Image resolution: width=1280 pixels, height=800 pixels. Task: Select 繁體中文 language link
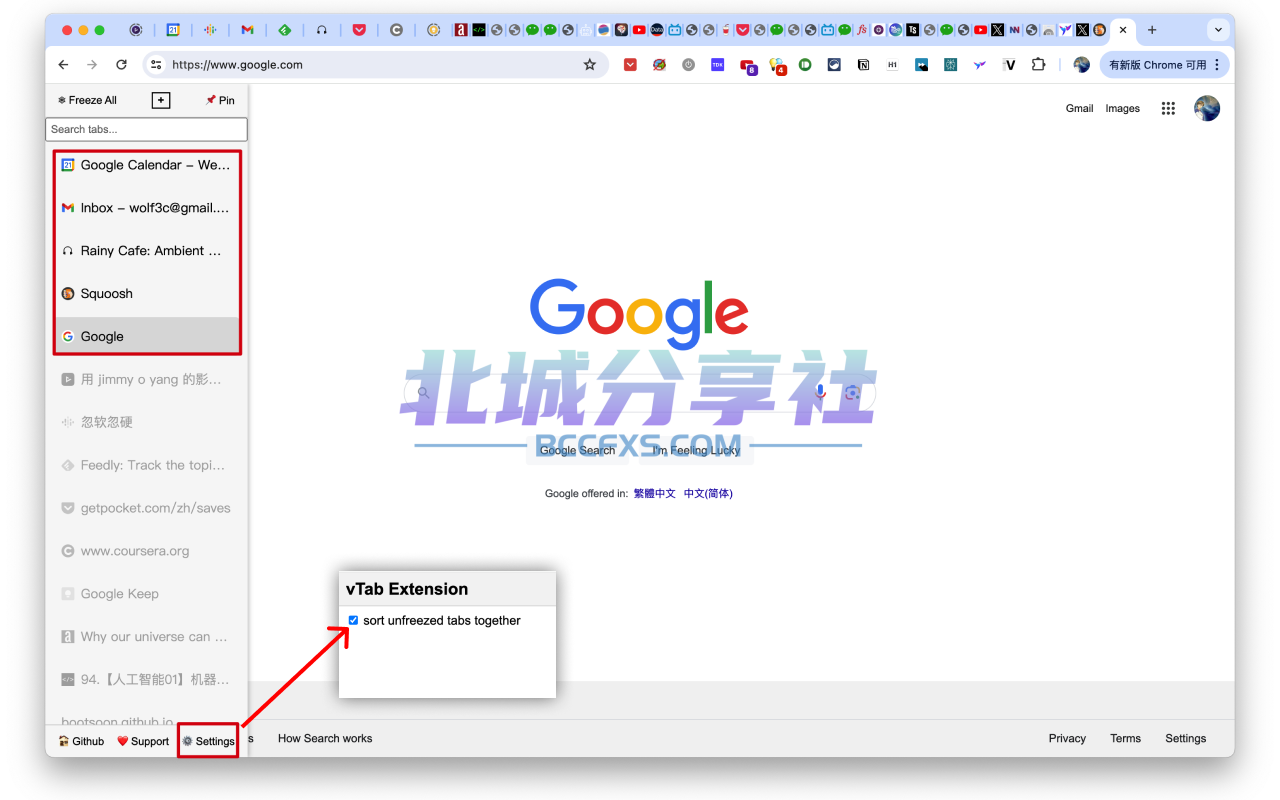(x=655, y=493)
